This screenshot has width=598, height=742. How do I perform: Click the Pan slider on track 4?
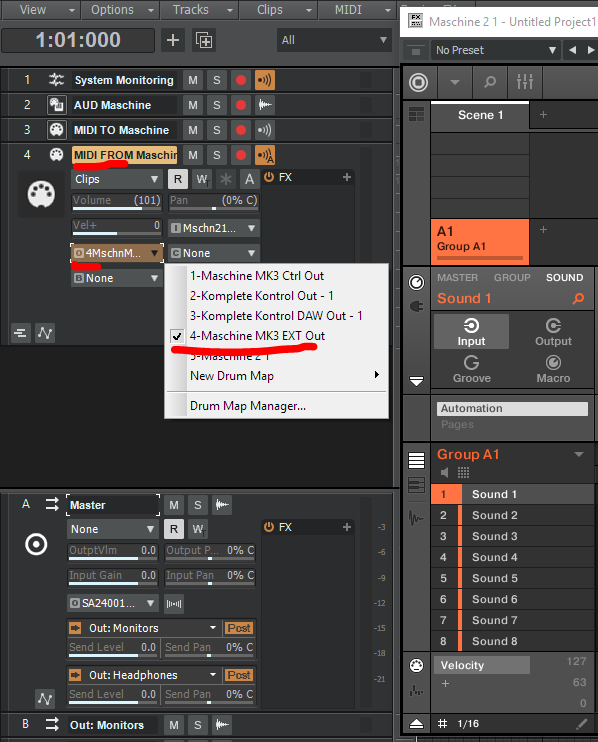[214, 201]
